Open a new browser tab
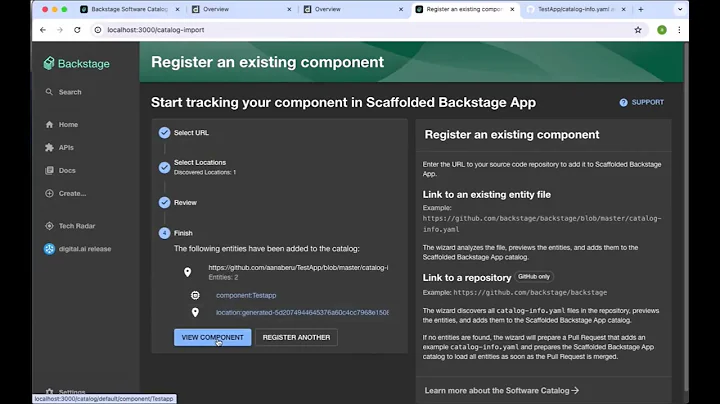This screenshot has height=404, width=720. point(641,9)
